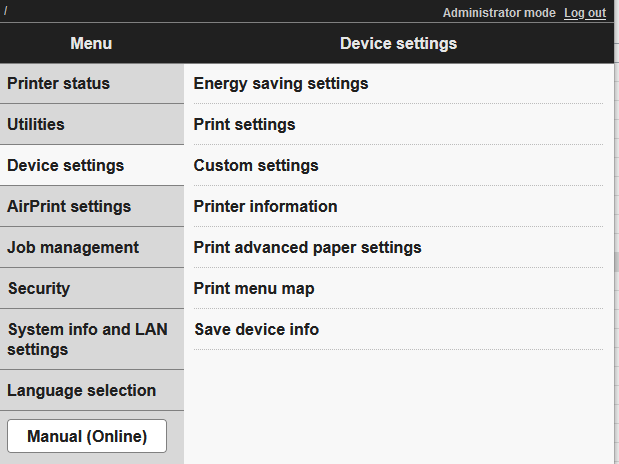The image size is (619, 464).
Task: Click the Log out link
Action: 584,13
